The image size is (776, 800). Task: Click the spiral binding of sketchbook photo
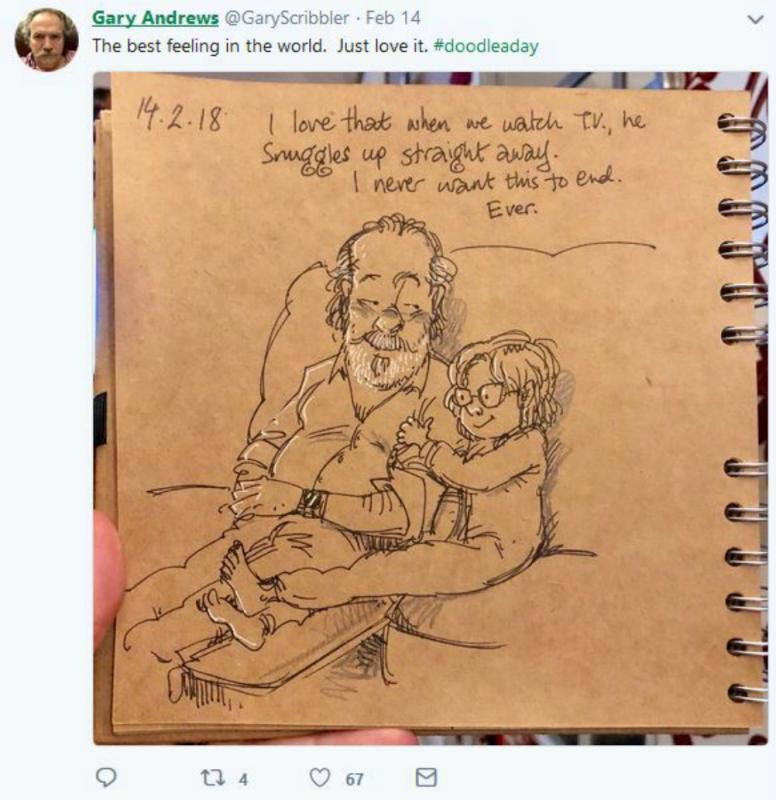pyautogui.click(x=744, y=408)
